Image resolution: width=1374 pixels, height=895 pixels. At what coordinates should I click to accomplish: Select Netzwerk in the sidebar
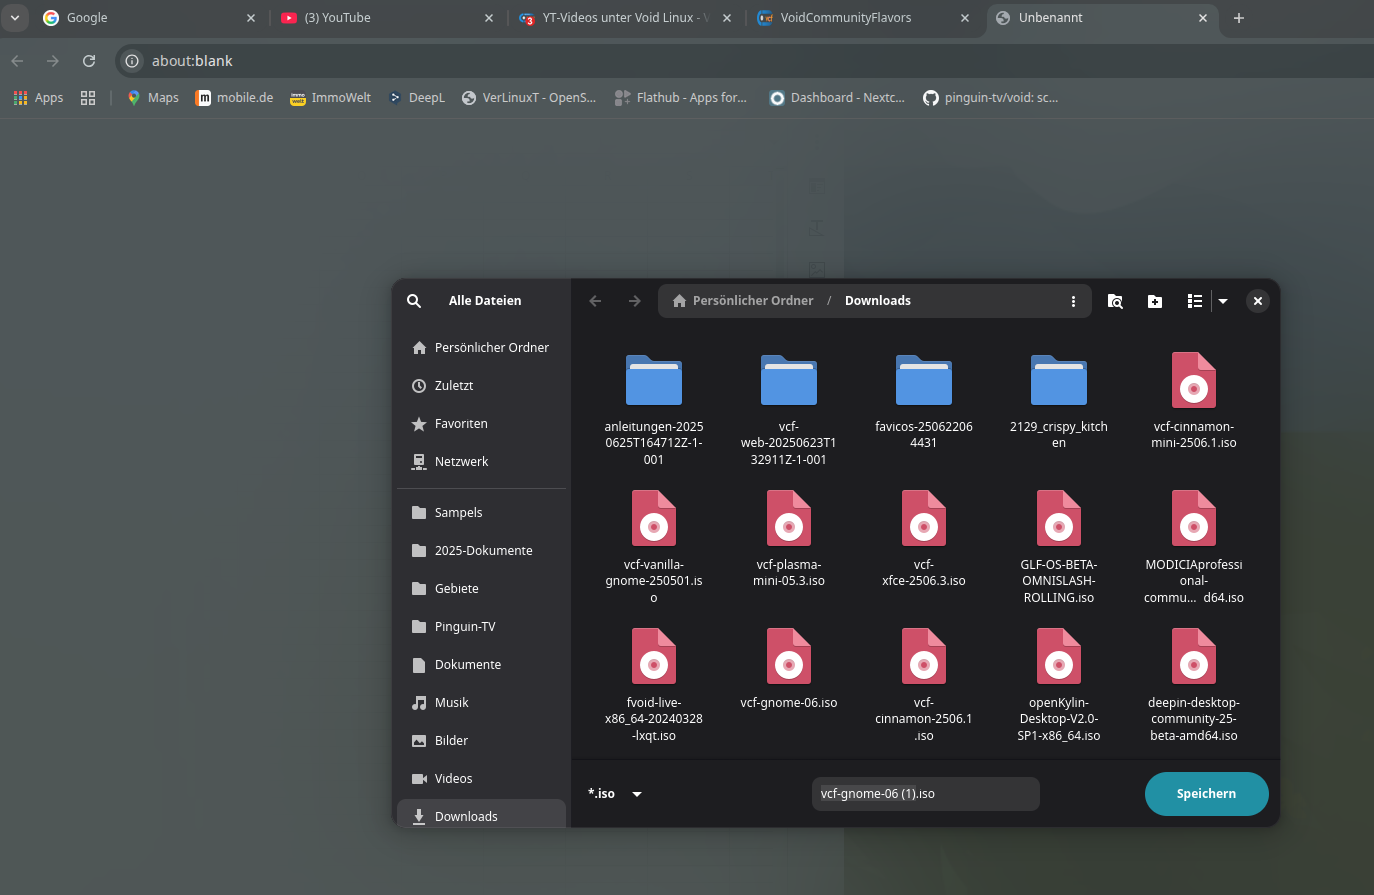coord(461,462)
